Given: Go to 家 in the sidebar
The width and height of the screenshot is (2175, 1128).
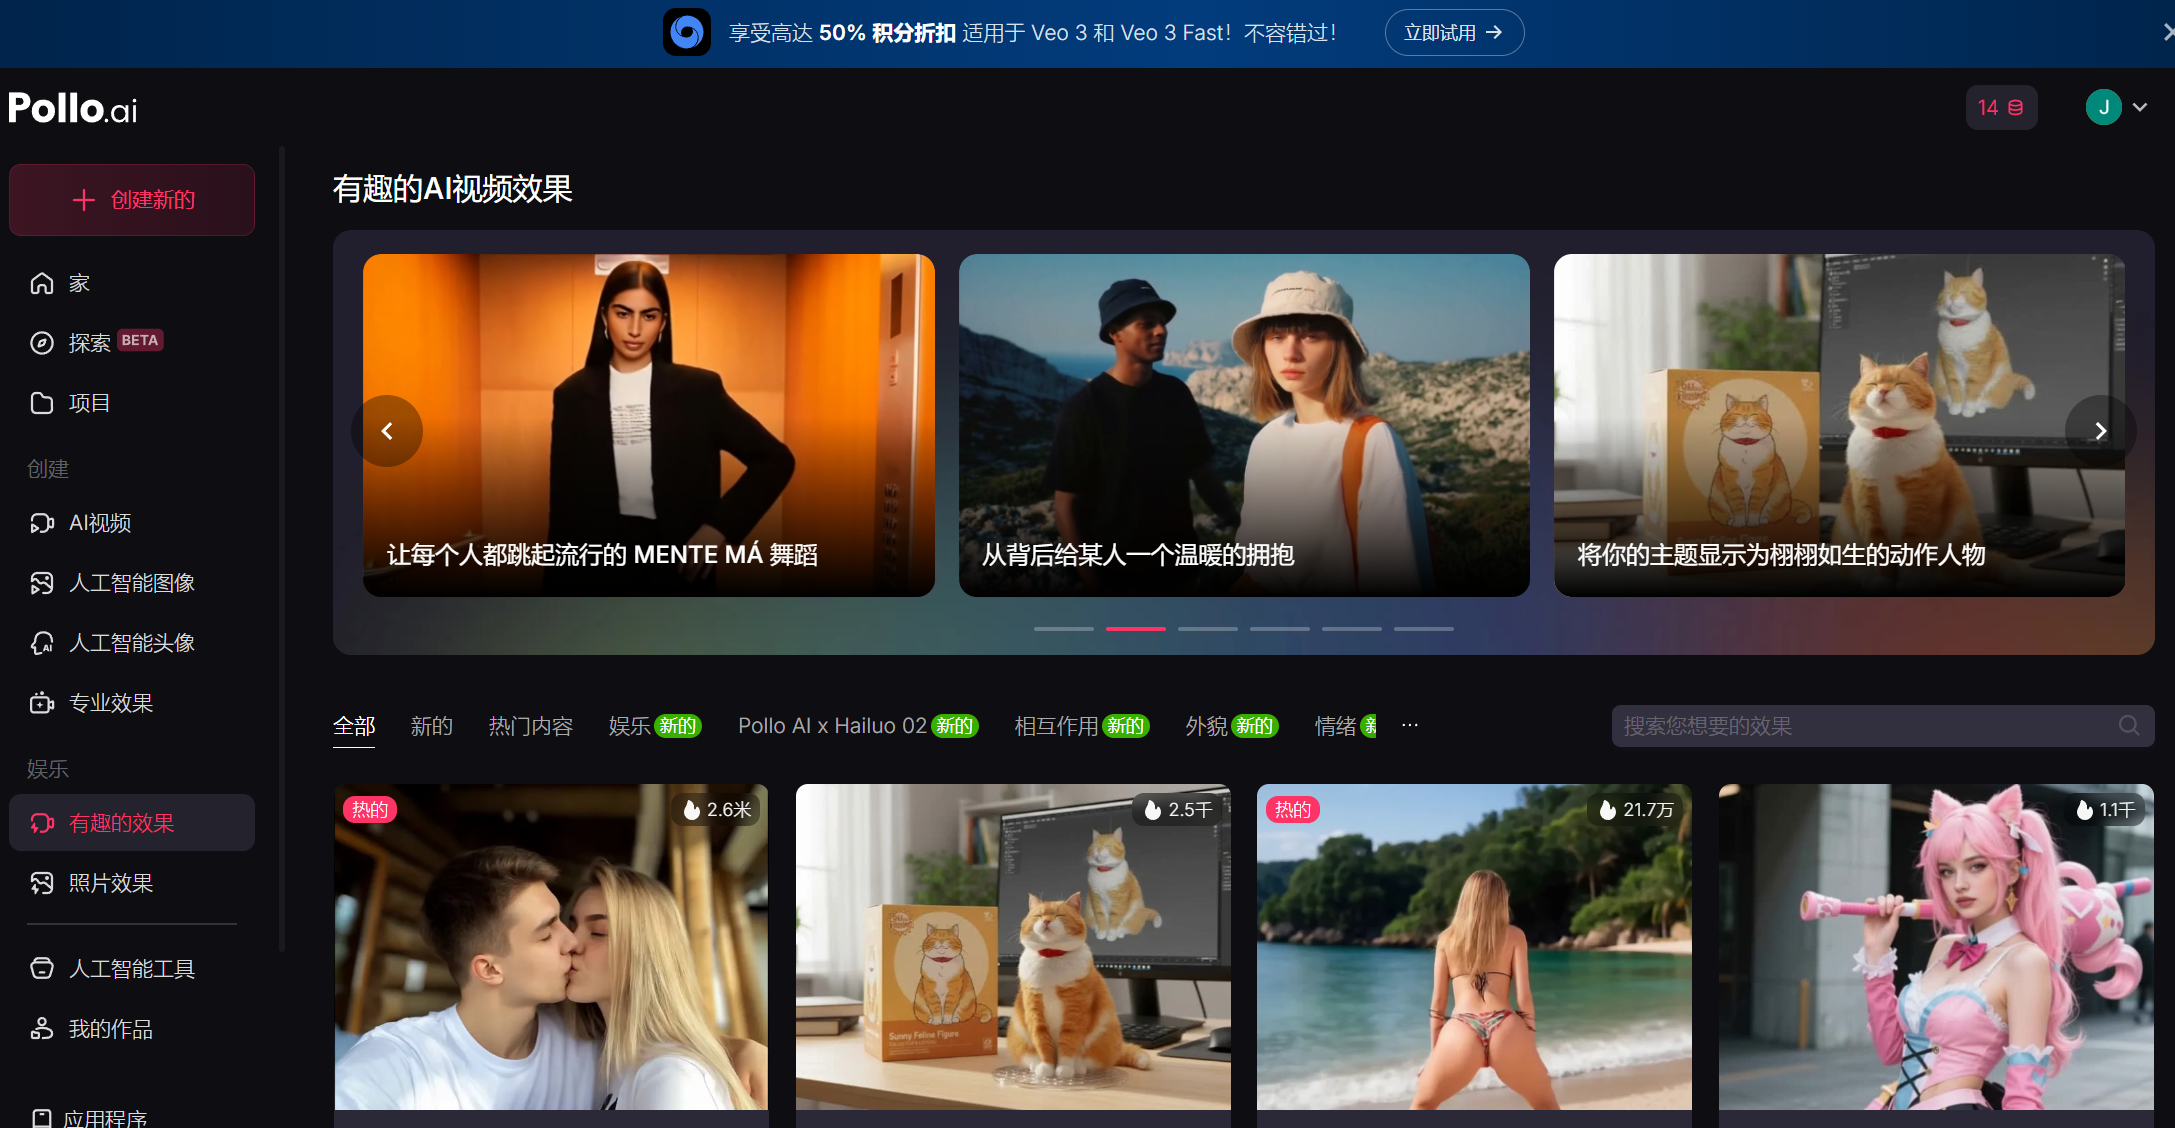Looking at the screenshot, I should point(132,283).
